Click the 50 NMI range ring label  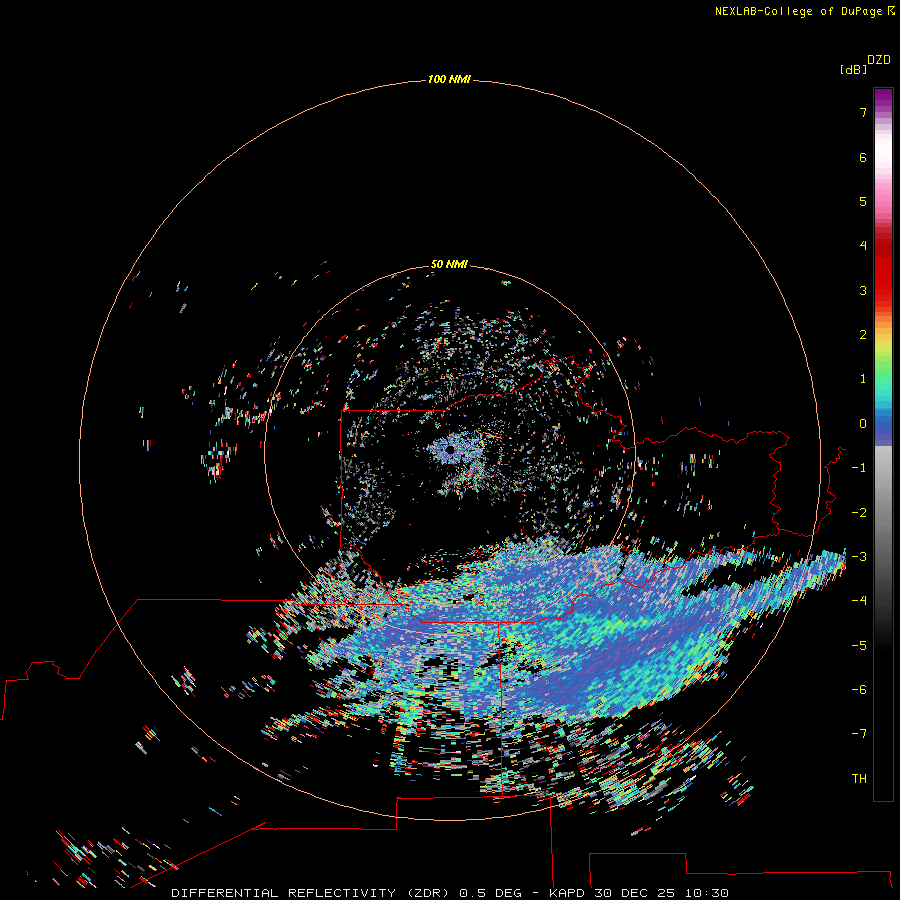tap(449, 264)
